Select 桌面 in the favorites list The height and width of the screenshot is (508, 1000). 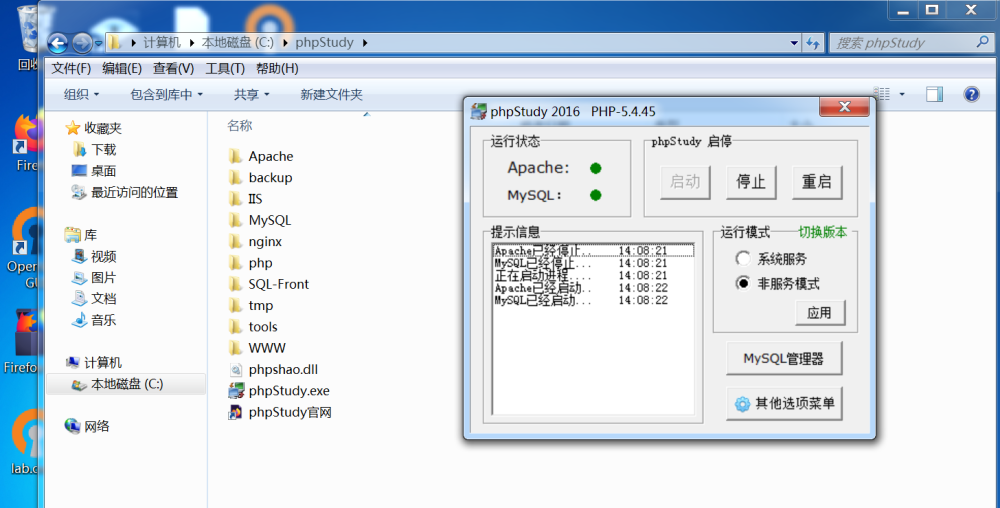103,171
